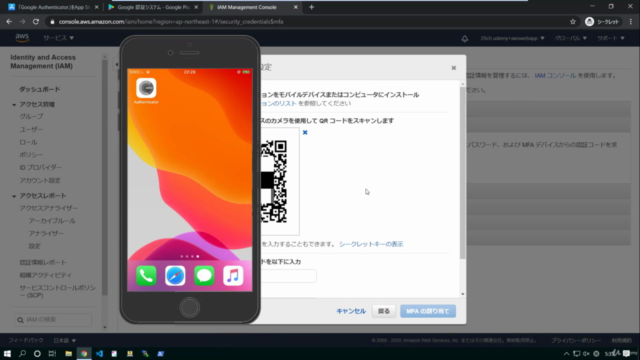Open the PowerShell icon in taskbar

point(160,353)
